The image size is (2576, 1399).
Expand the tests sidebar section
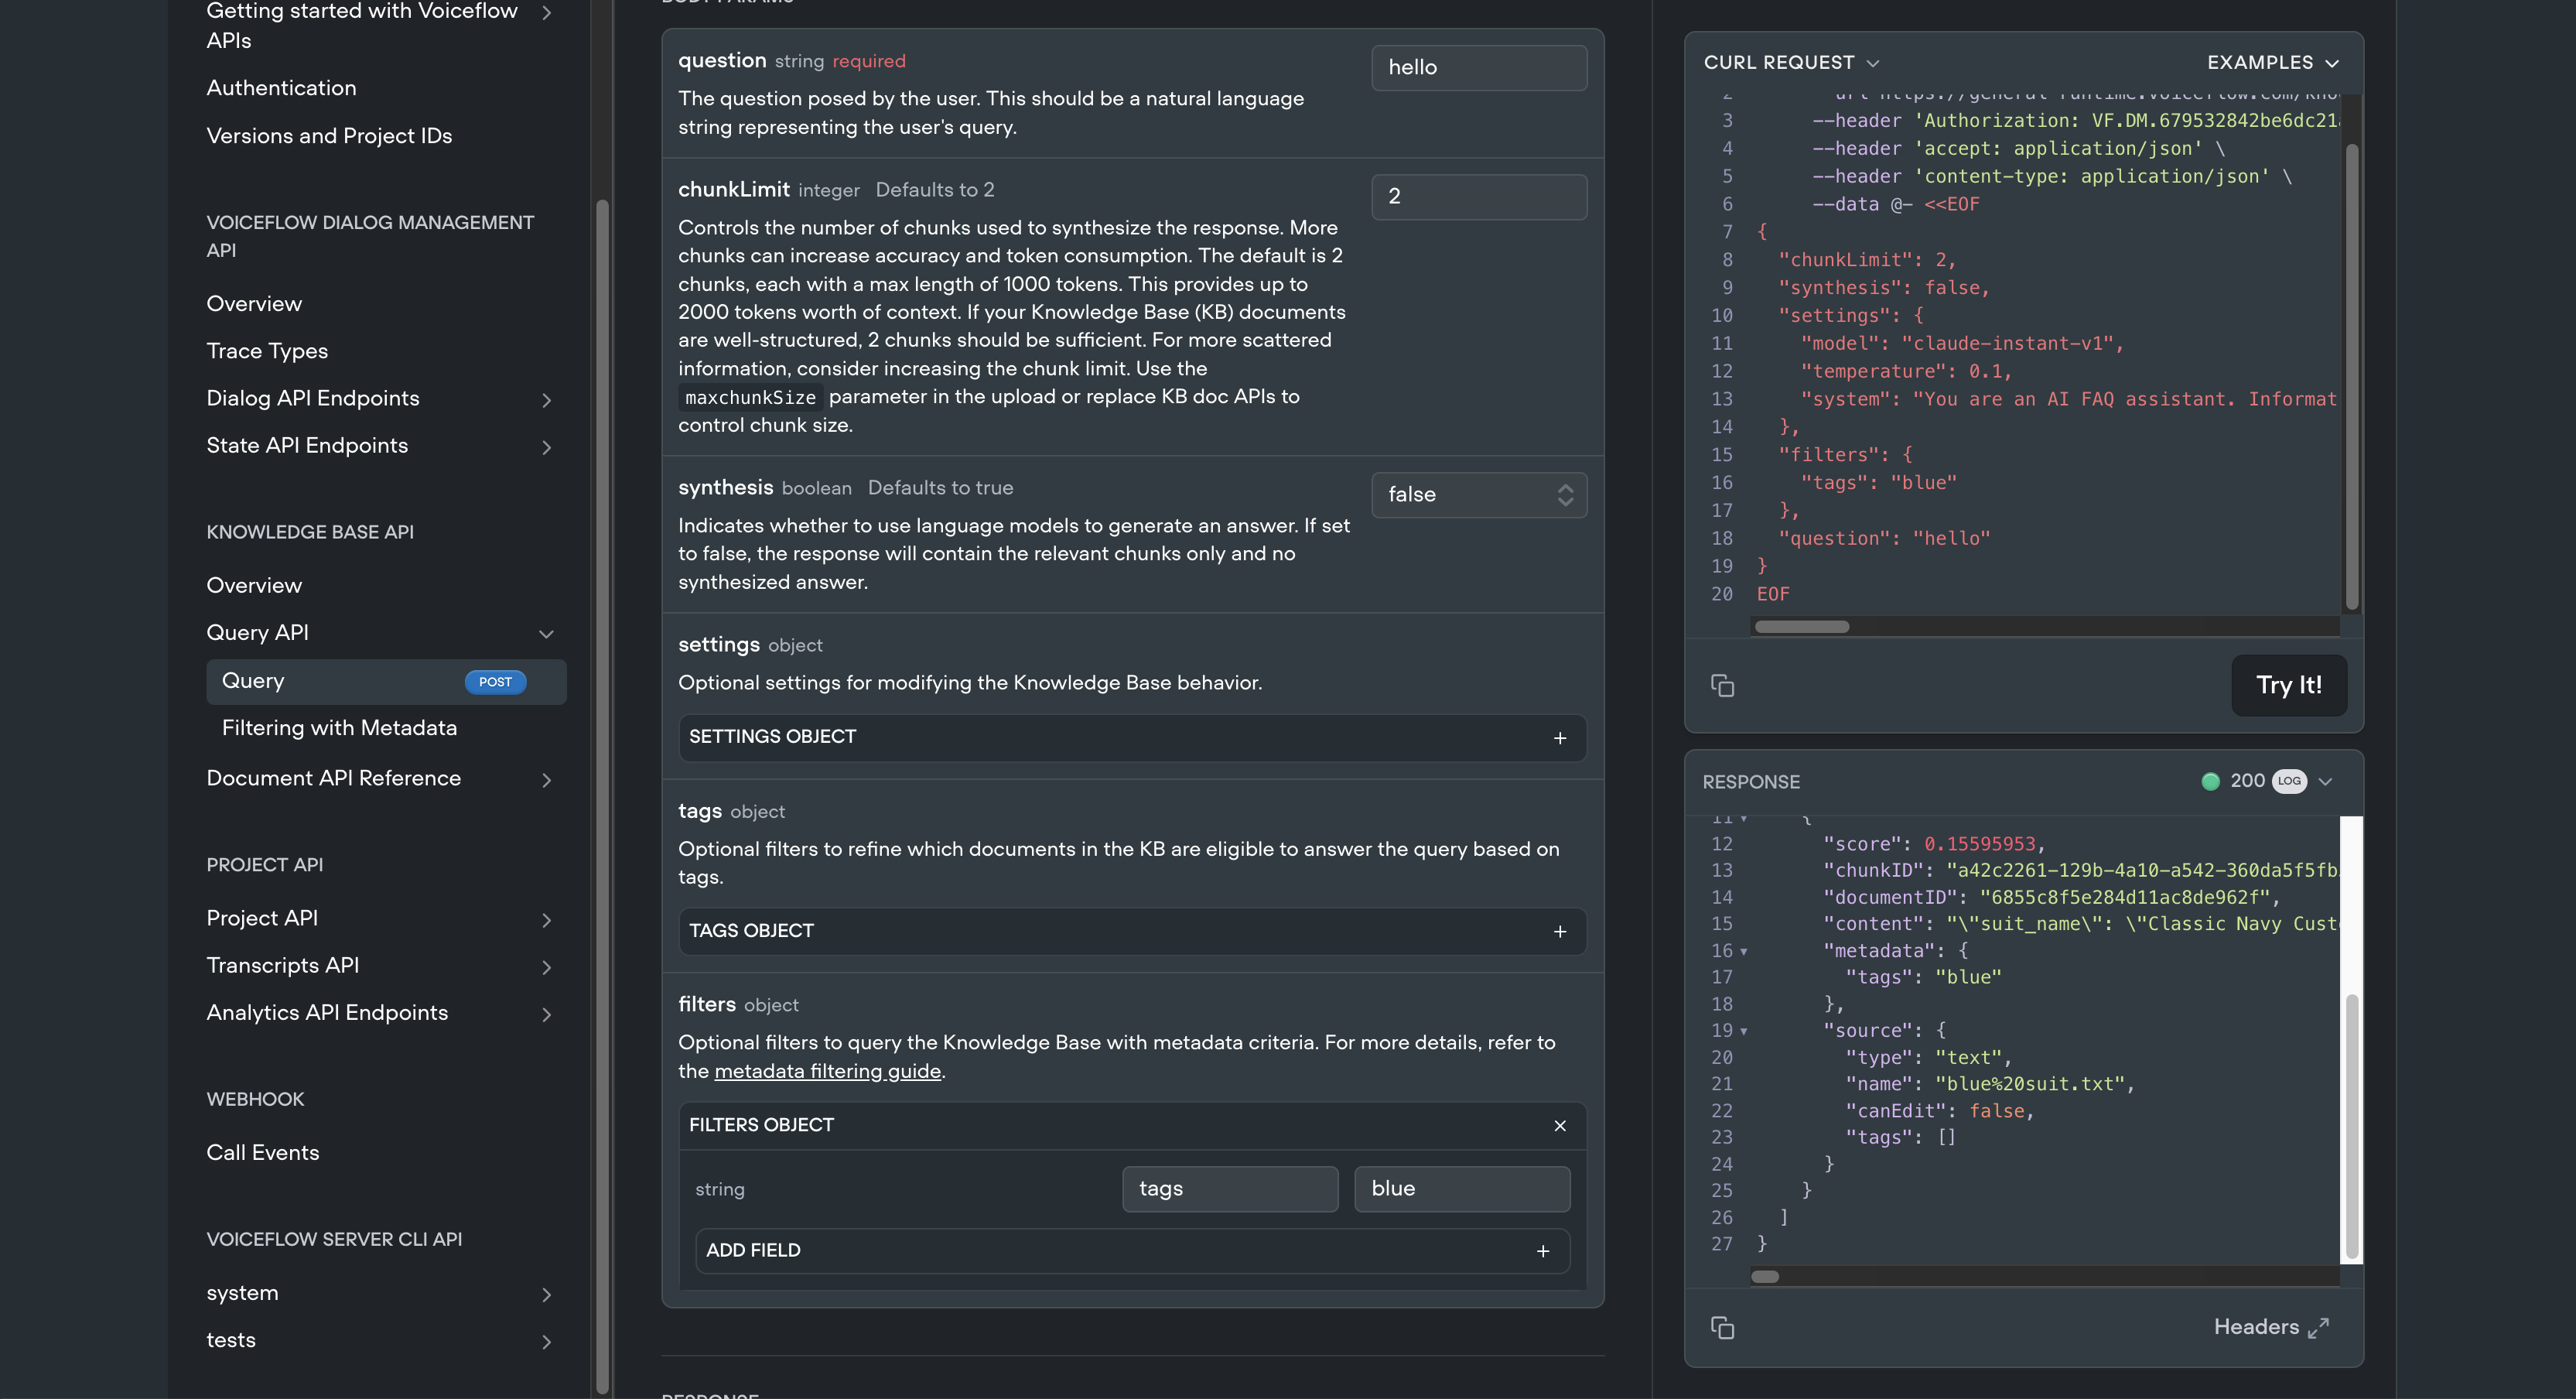[546, 1341]
